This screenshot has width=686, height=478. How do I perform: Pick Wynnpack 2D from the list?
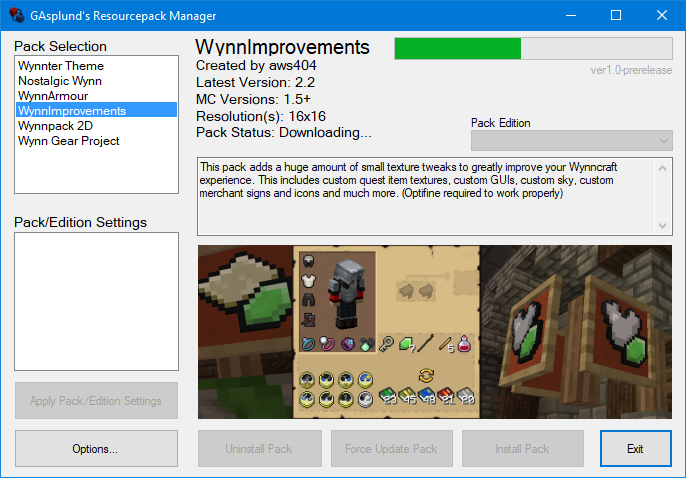pyautogui.click(x=55, y=126)
